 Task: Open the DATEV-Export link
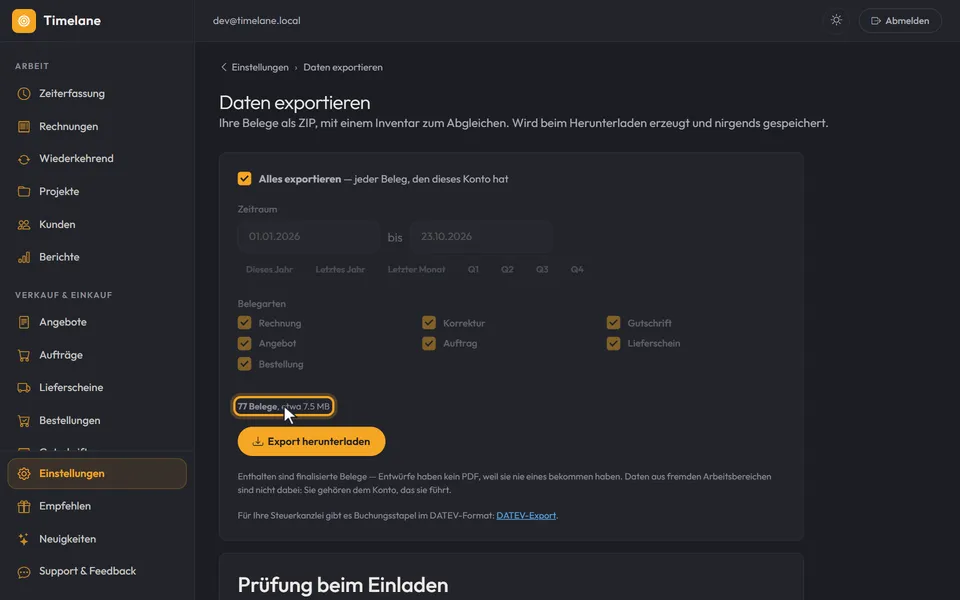(x=526, y=516)
